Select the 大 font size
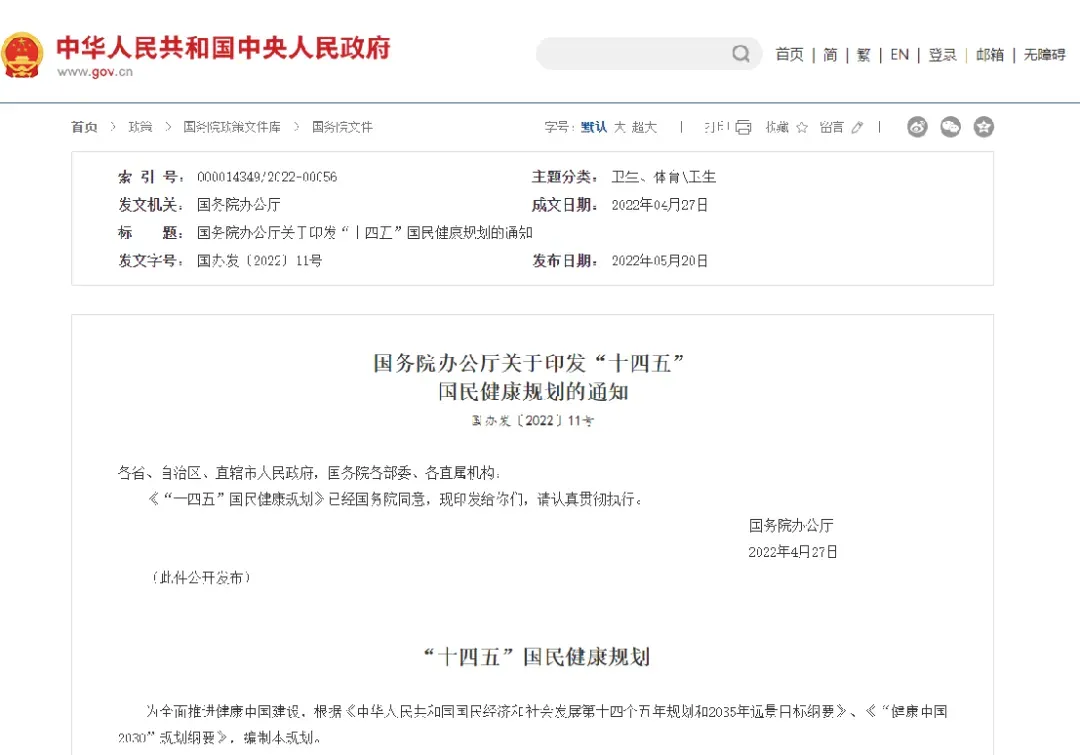 click(x=620, y=127)
